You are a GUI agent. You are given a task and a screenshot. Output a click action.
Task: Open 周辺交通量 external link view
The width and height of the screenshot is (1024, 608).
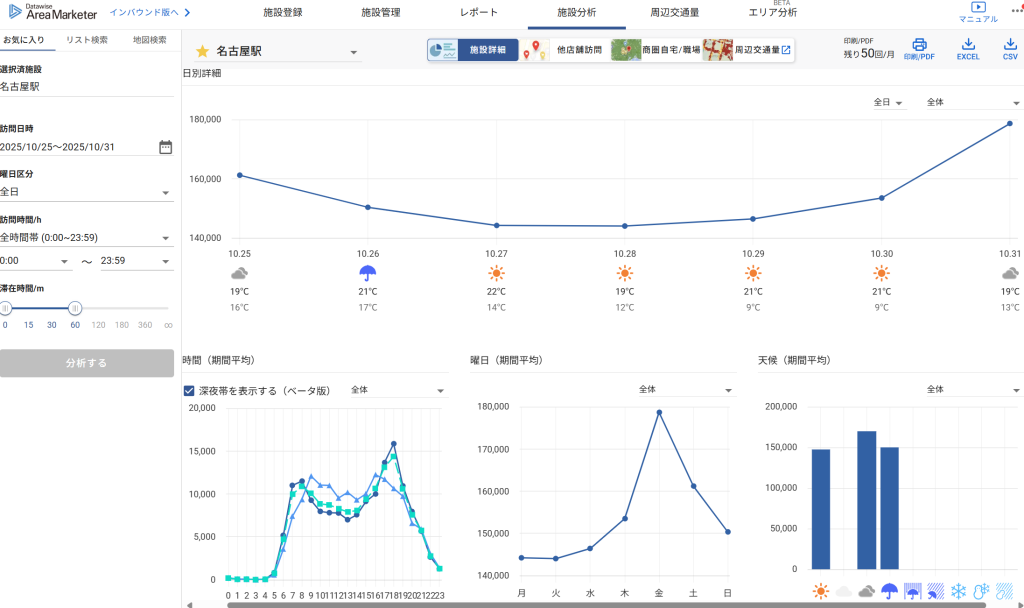(748, 50)
